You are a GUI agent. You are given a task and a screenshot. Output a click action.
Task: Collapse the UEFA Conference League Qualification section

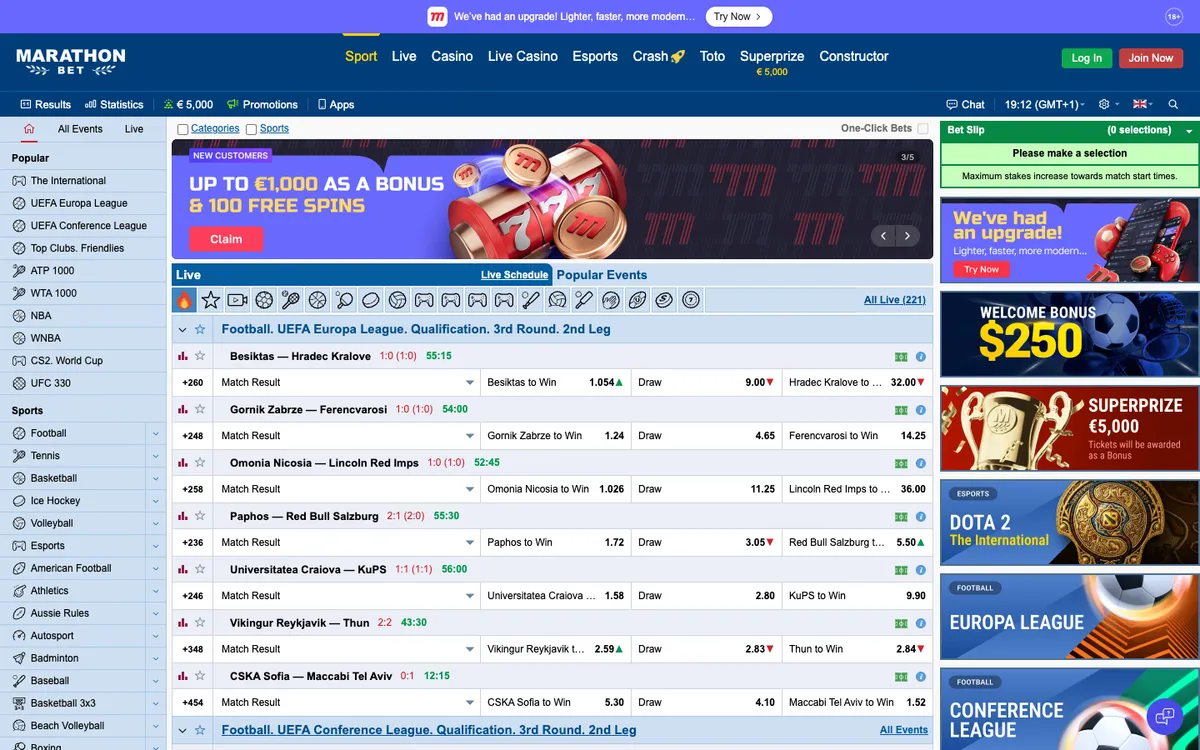182,730
